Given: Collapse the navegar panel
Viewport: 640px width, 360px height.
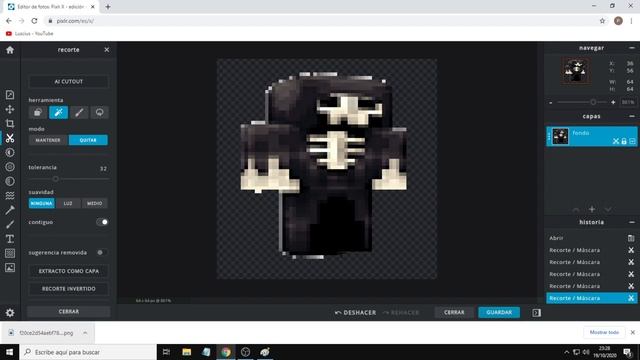Looking at the screenshot, I should pyautogui.click(x=632, y=48).
